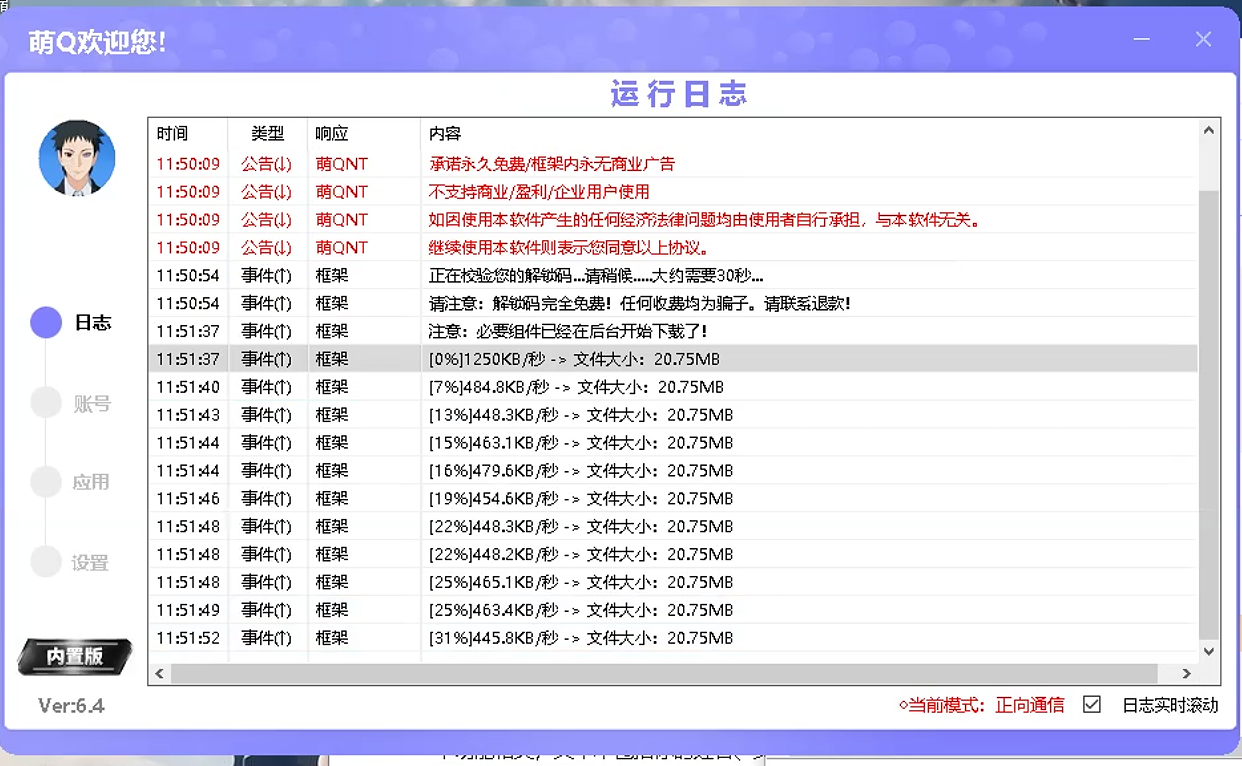Toggle the 日志实时滚动 checkbox
1242x766 pixels.
[1092, 705]
